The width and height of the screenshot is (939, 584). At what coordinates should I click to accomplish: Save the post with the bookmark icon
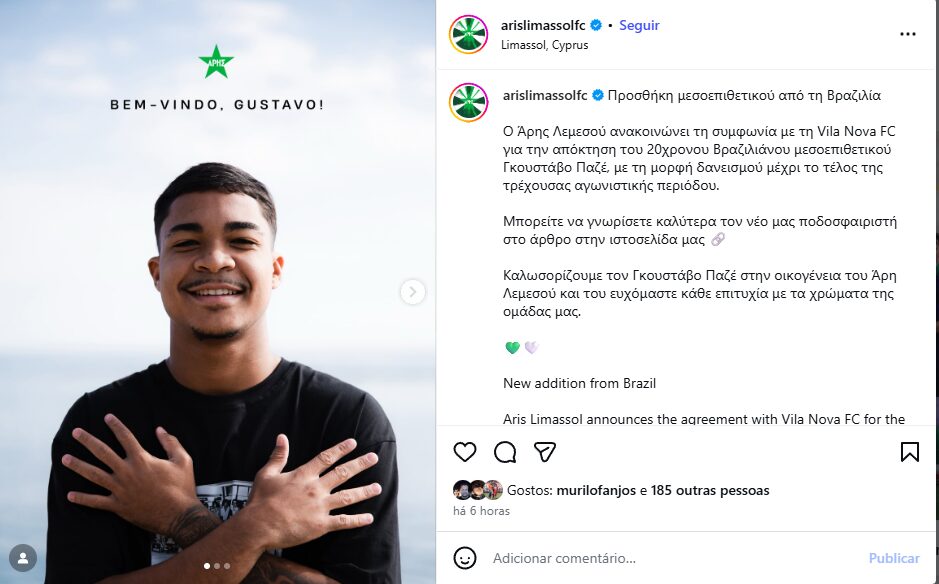point(909,452)
